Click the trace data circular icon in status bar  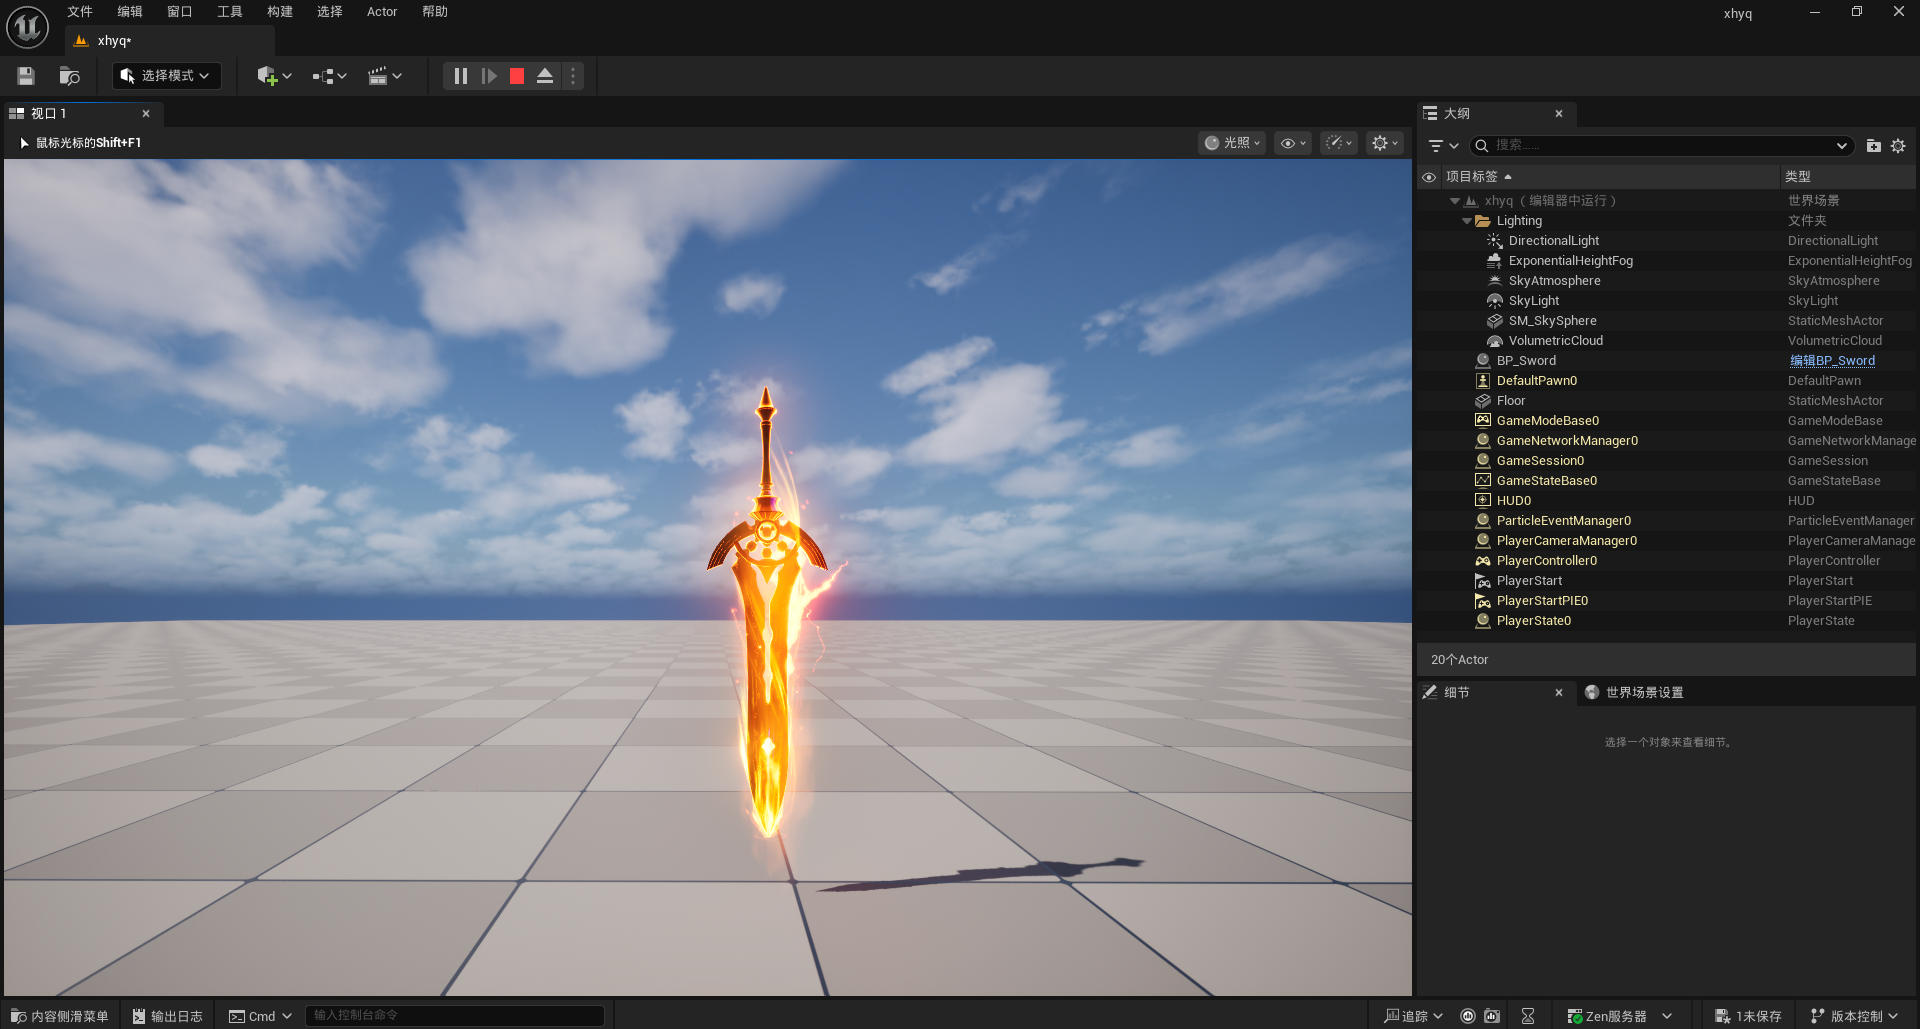coord(1468,1016)
